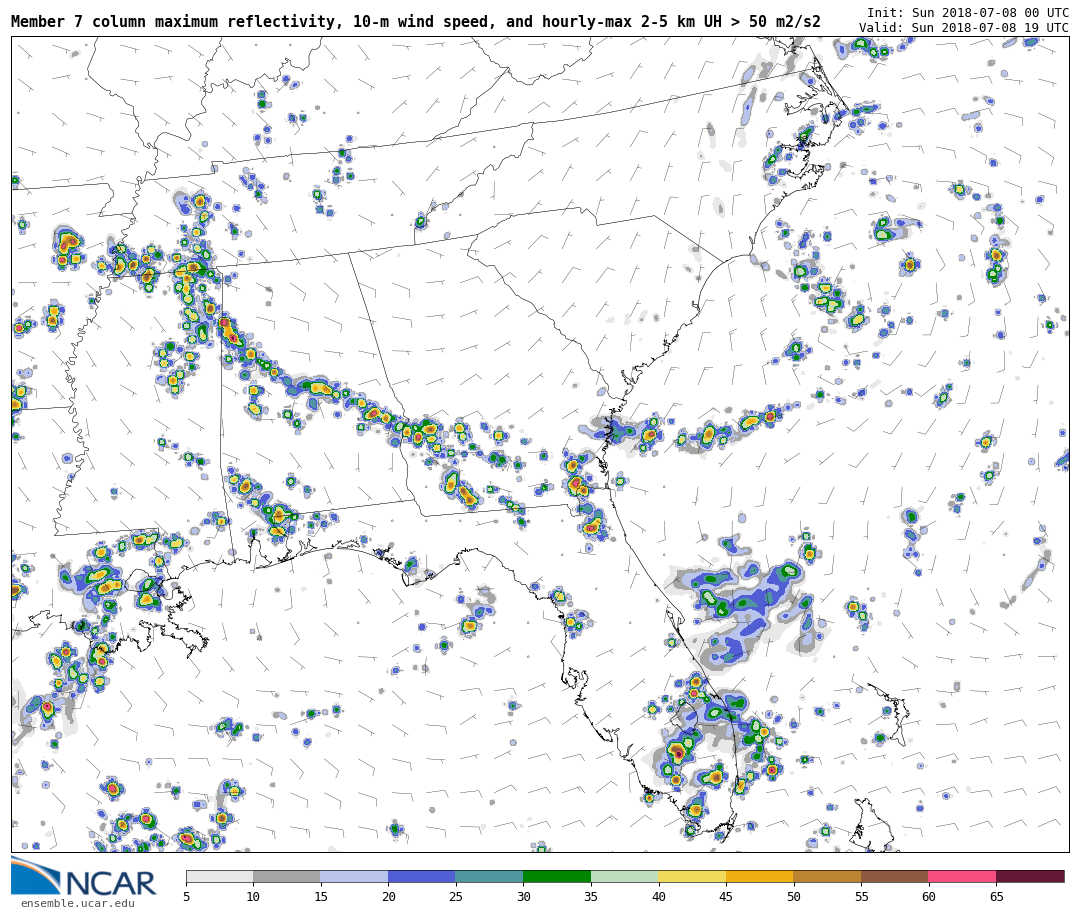
Task: Click the colorbar label 55
Action: 861,896
